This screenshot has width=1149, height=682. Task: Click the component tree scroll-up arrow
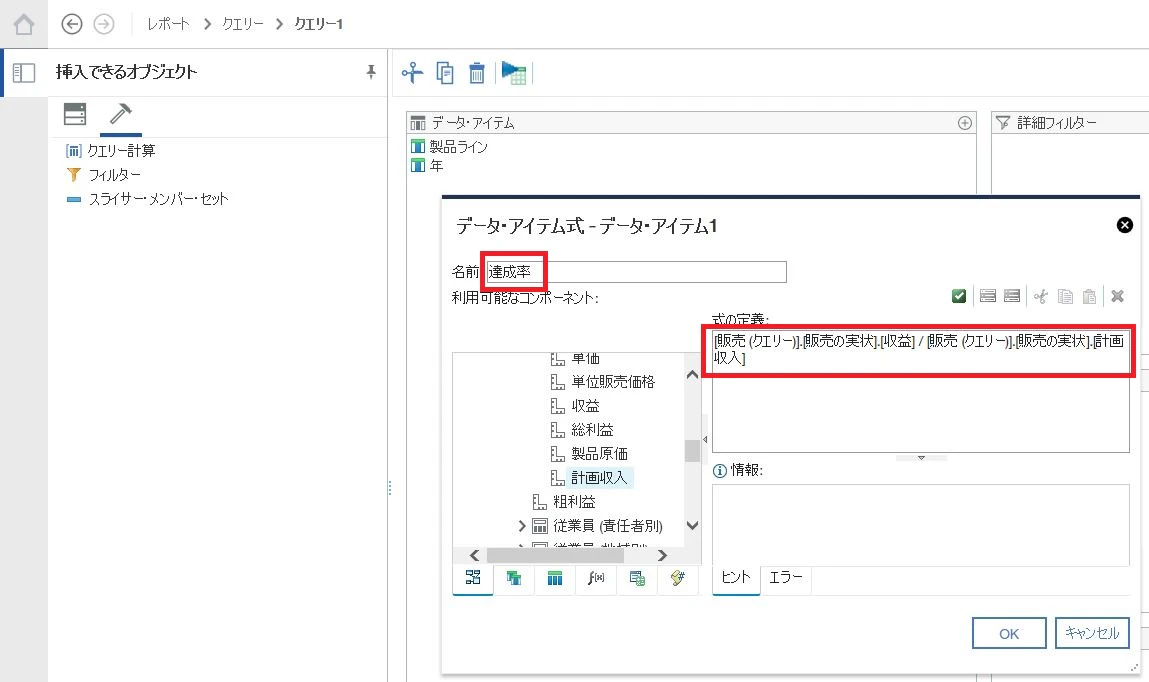point(692,374)
